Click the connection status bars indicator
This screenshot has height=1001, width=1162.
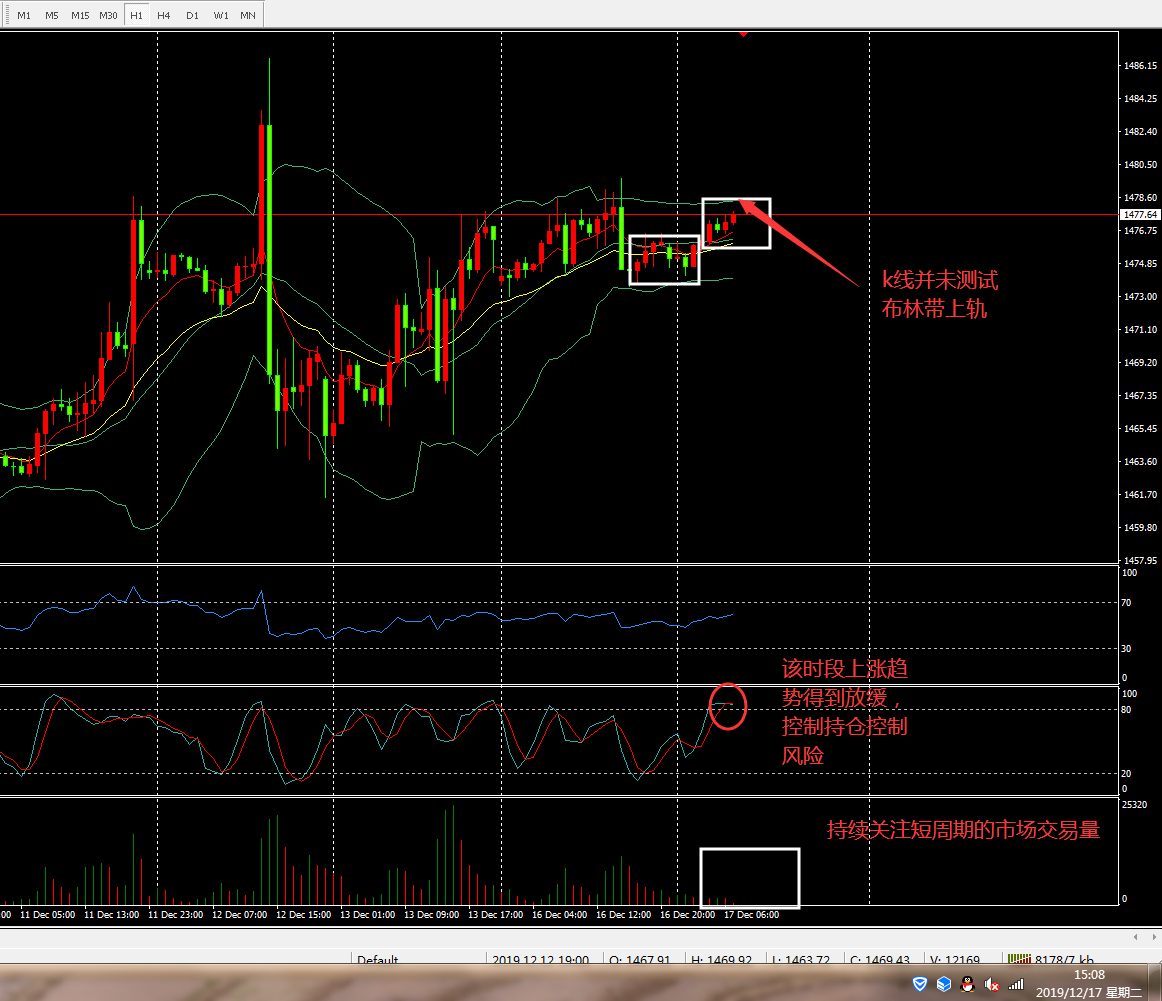pyautogui.click(x=1019, y=960)
